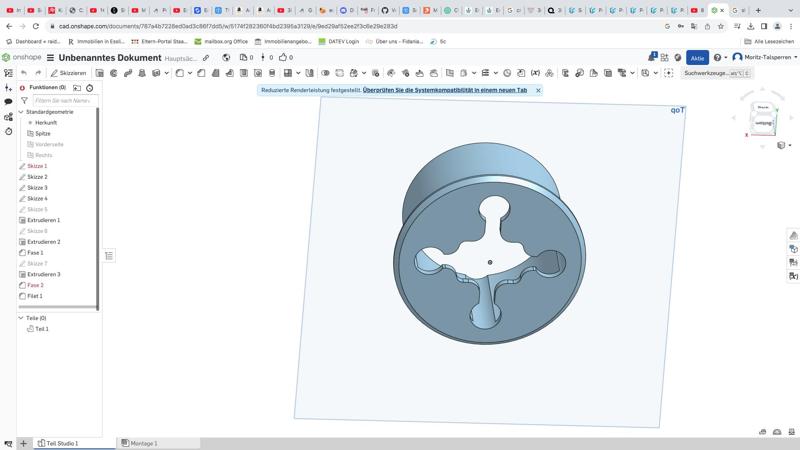Open Moritz-Talsperren account dropdown

[765, 57]
